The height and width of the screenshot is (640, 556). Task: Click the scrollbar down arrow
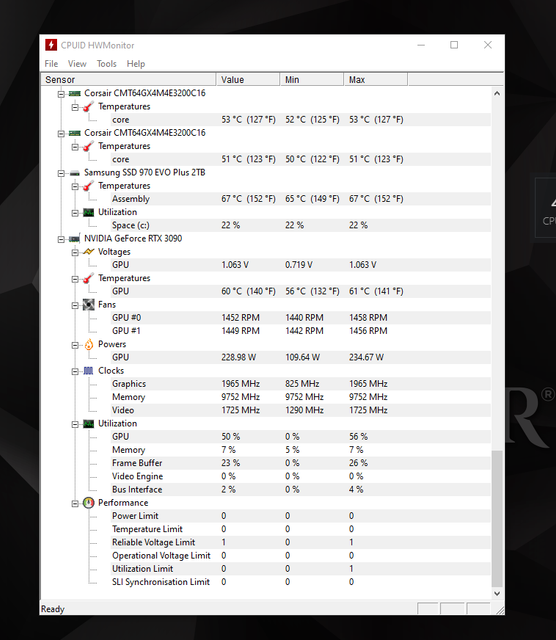coord(497,593)
